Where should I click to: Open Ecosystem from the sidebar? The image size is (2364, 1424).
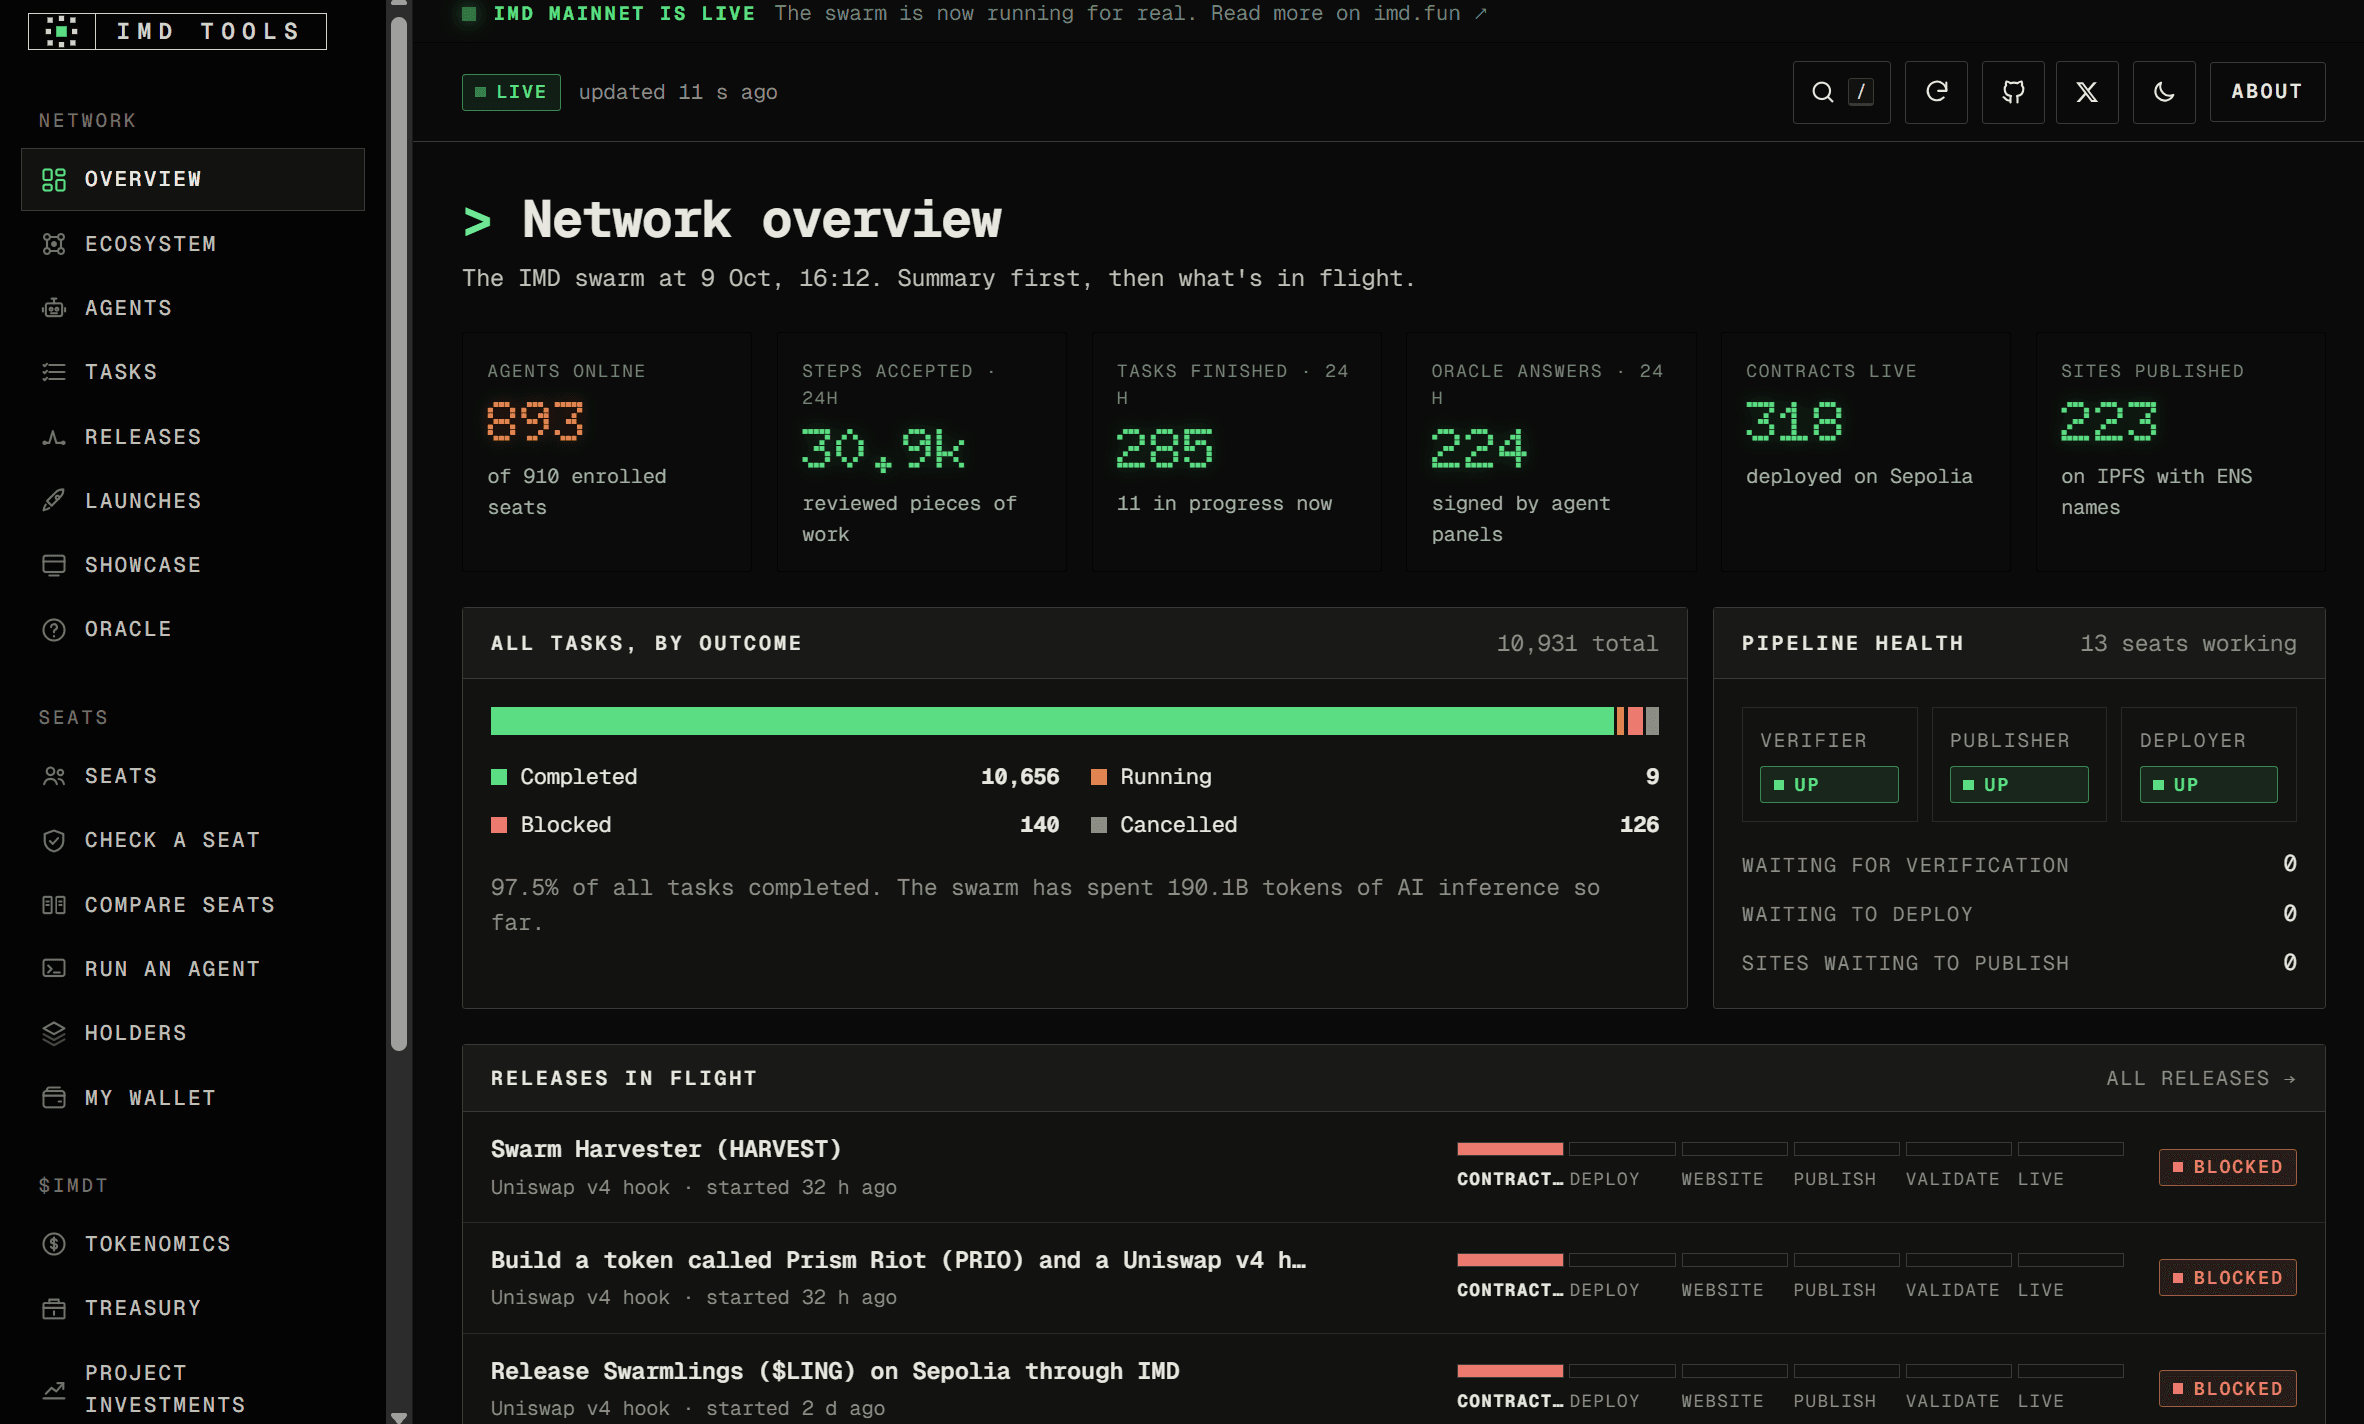pos(193,244)
